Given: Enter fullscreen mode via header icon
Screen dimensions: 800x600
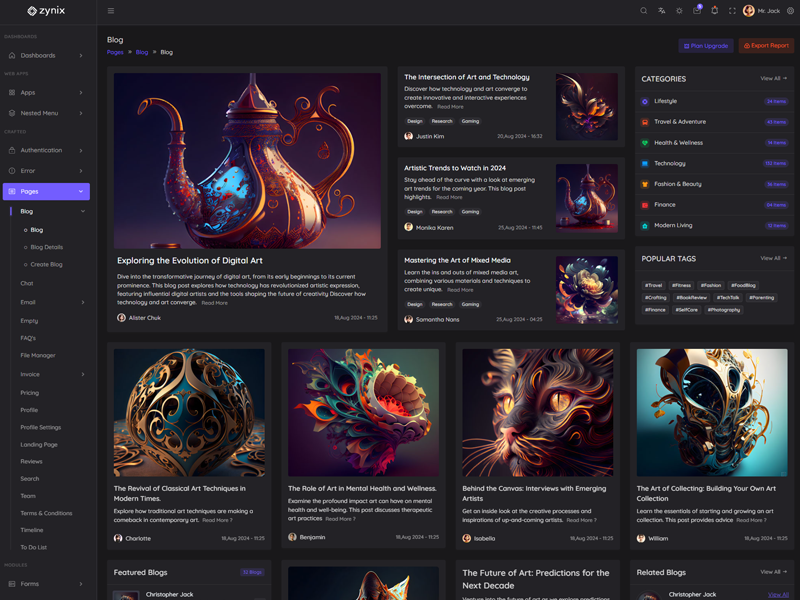Looking at the screenshot, I should click(x=732, y=11).
